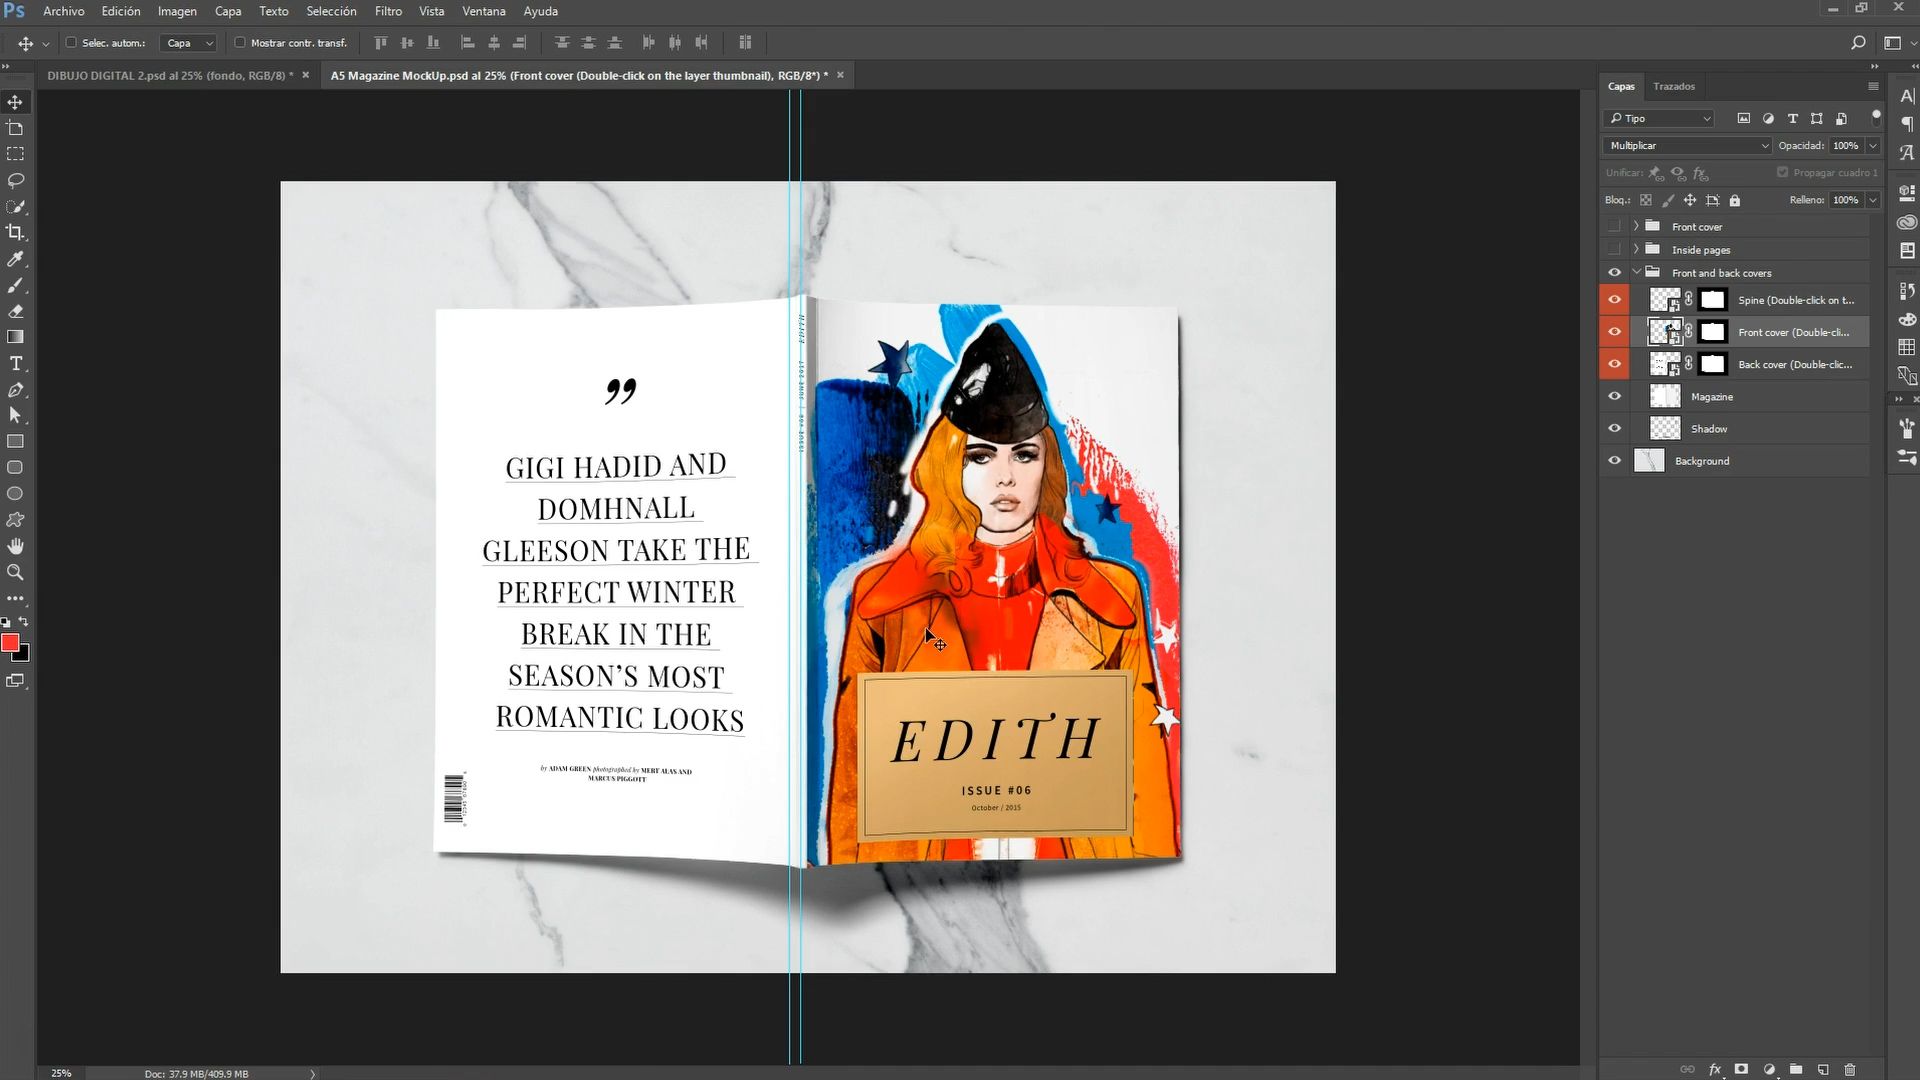Switch to the Trazados tab
Image resolution: width=1920 pixels, height=1080 pixels.
click(1674, 87)
